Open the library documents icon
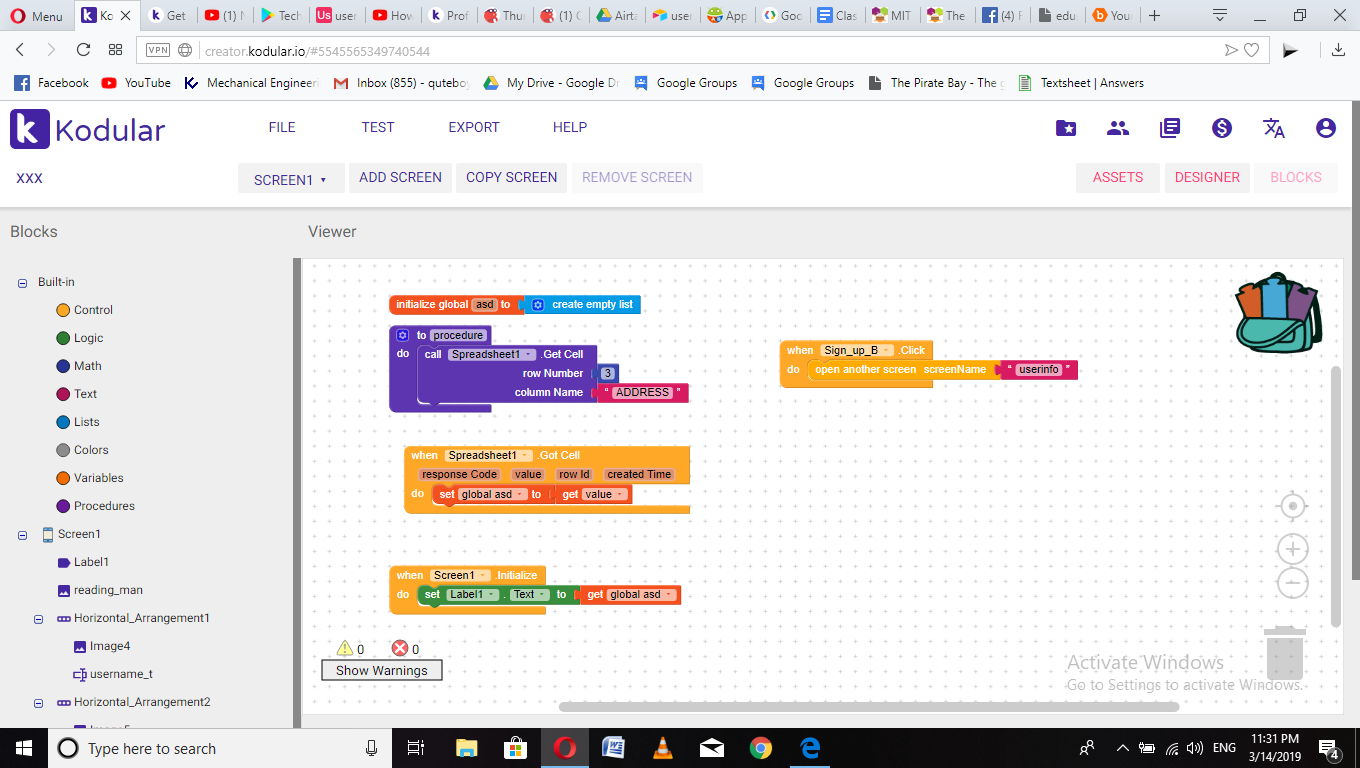Viewport: 1360px width, 768px height. 1170,128
